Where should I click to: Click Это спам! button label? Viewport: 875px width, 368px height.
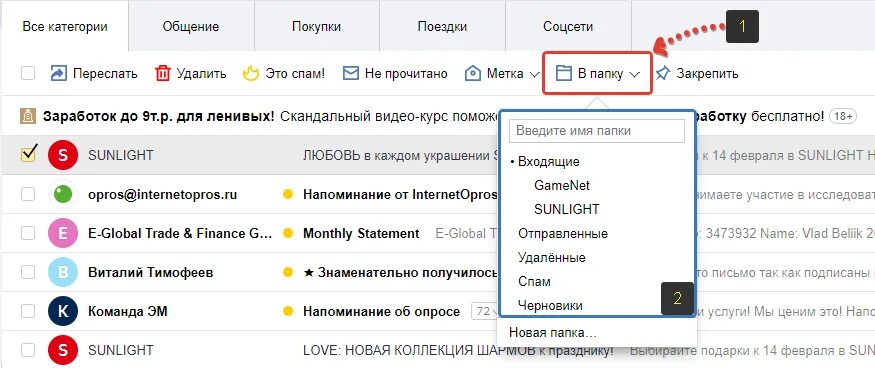point(295,73)
